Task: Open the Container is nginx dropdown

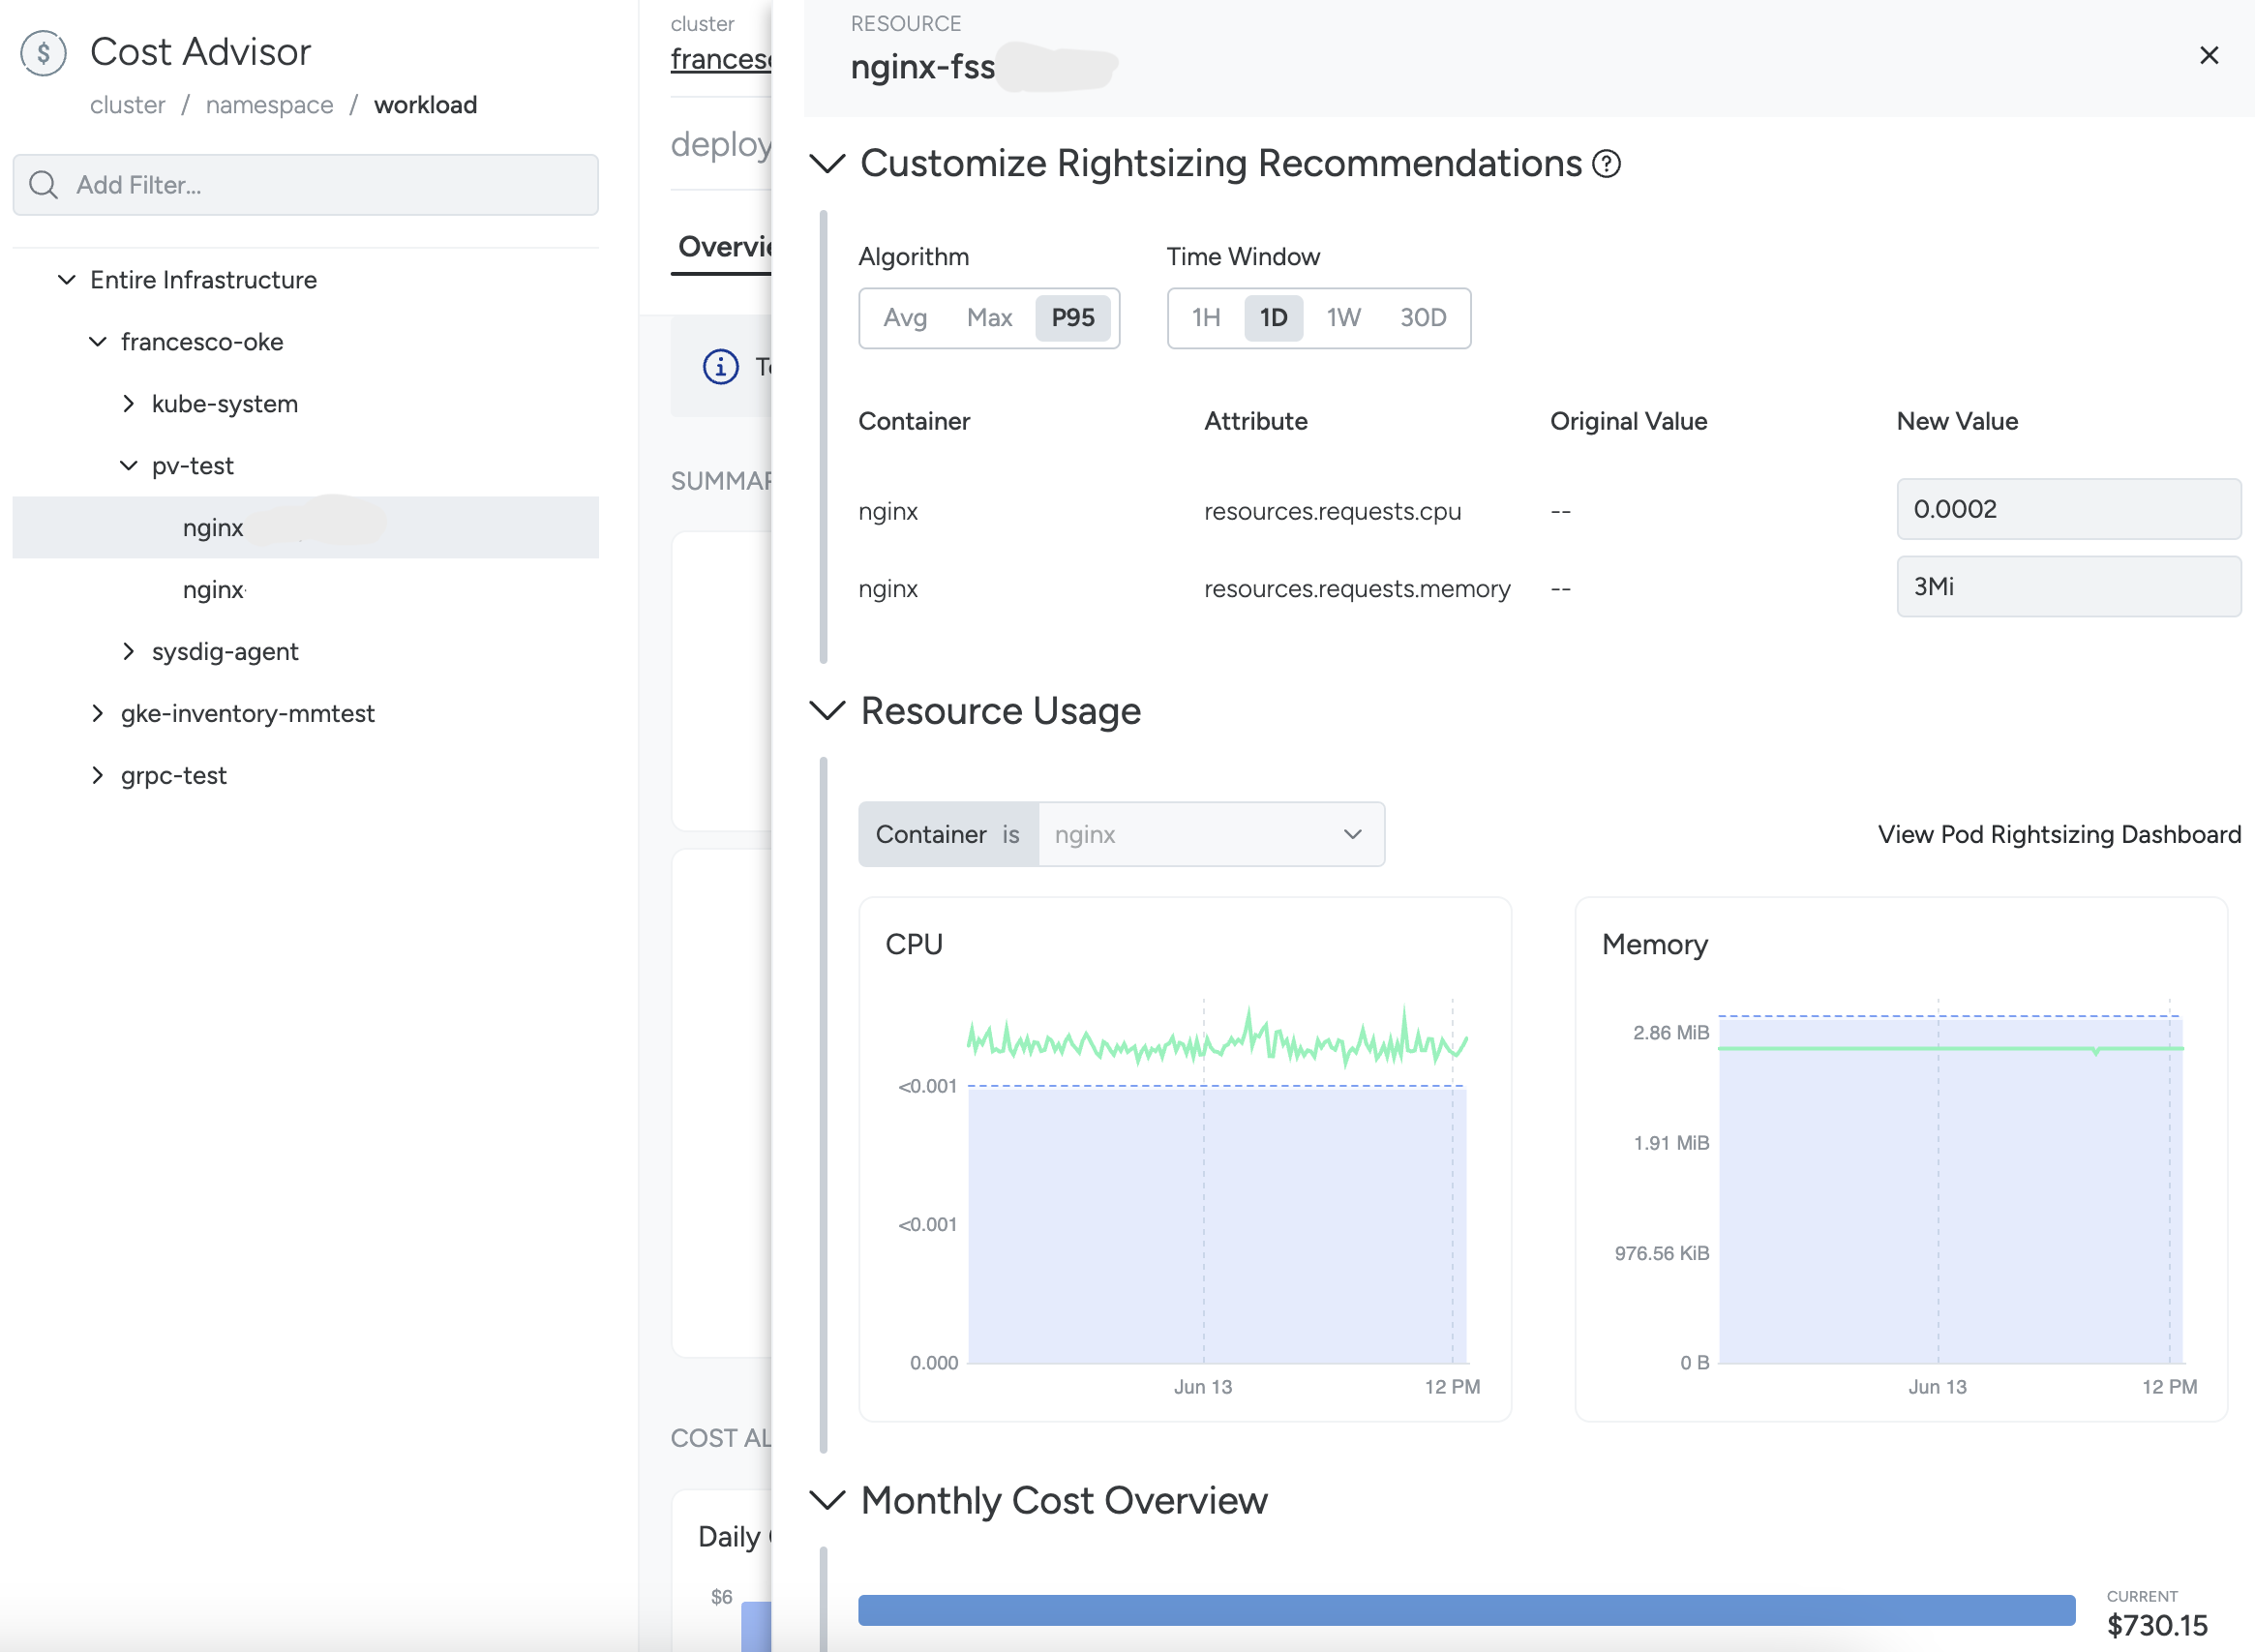Action: (x=1211, y=835)
